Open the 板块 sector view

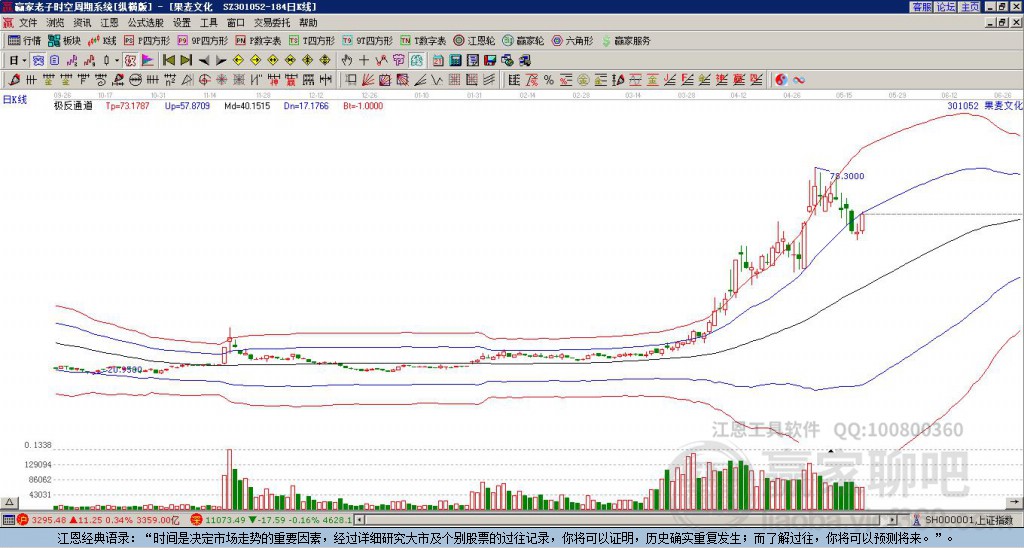[65, 40]
